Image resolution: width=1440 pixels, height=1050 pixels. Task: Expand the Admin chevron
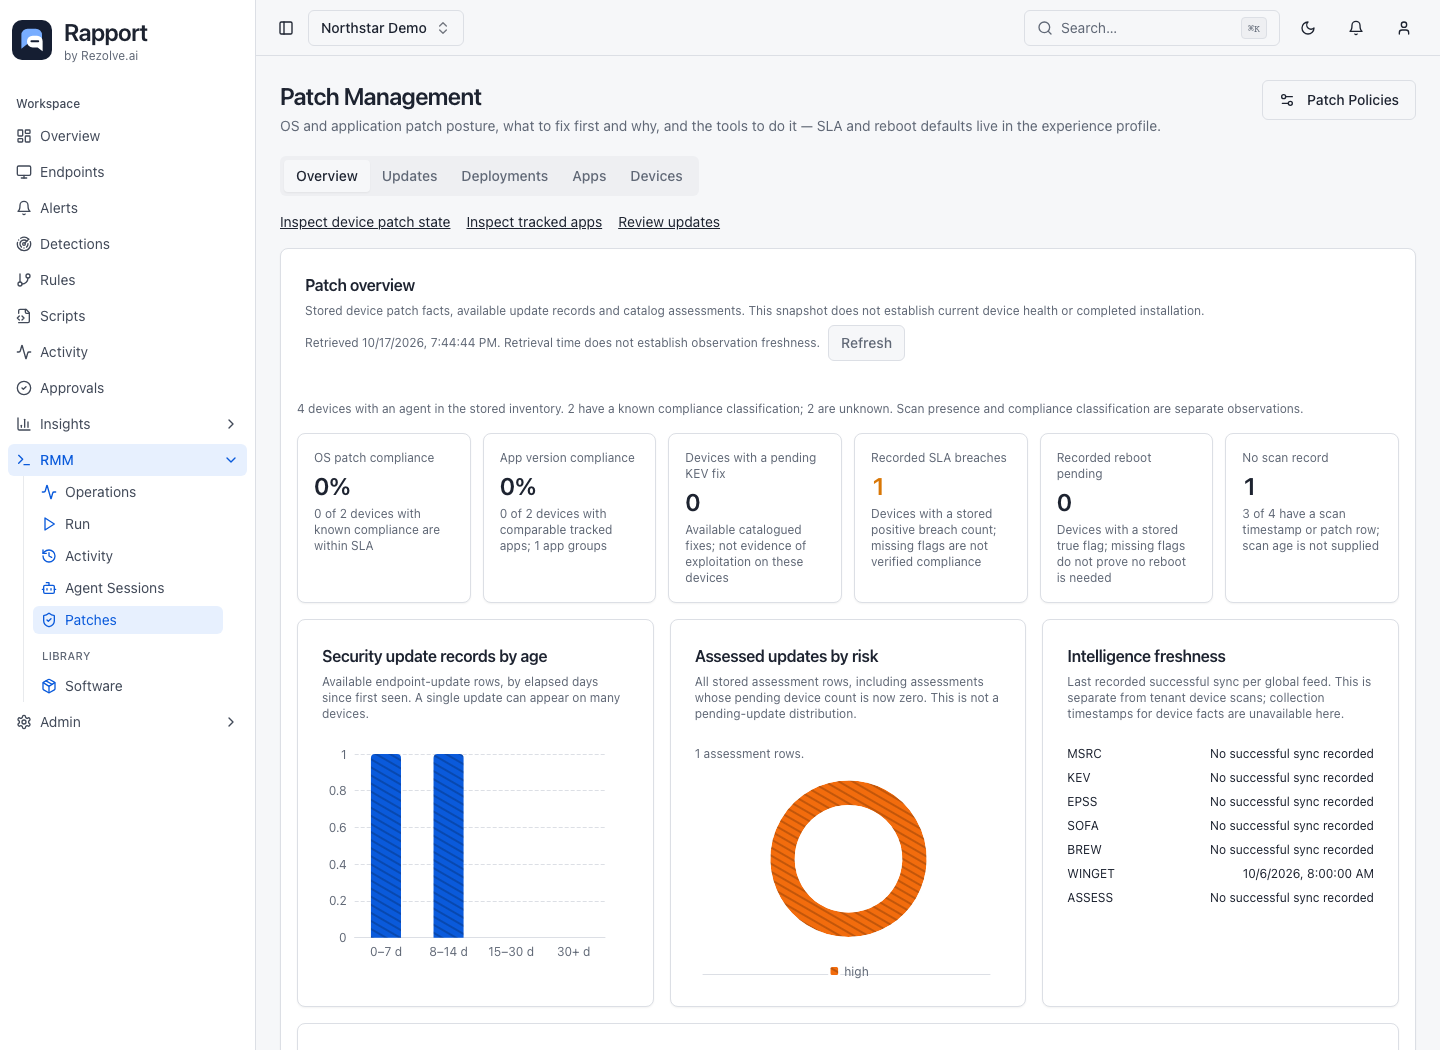[x=231, y=722]
